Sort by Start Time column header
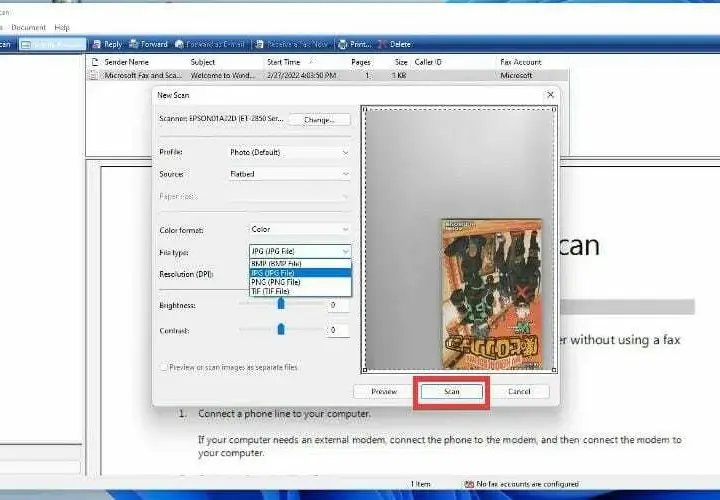 (x=283, y=62)
